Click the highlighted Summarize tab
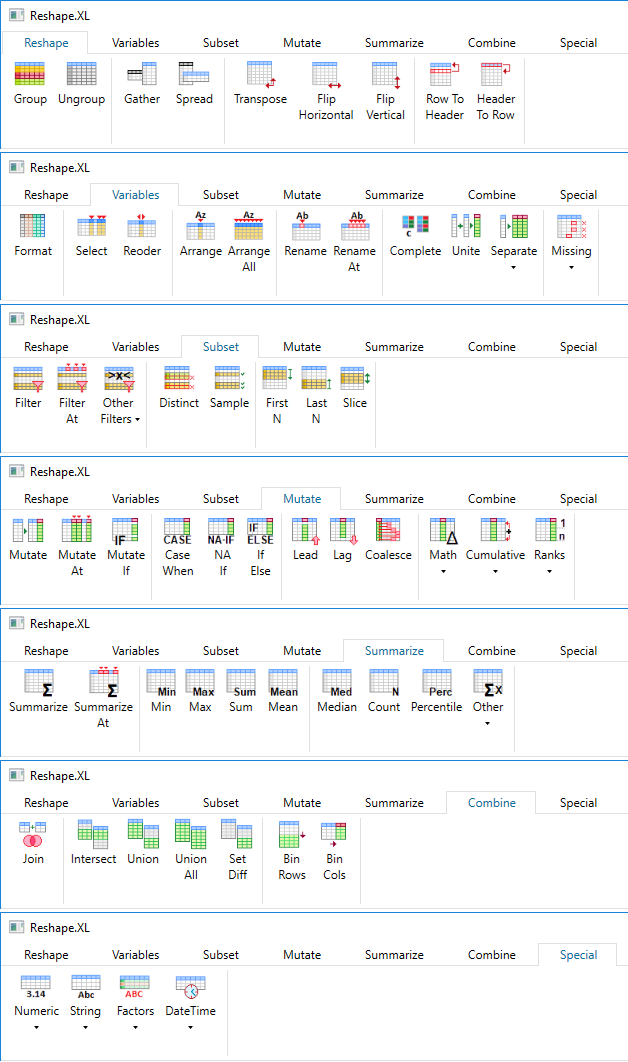The height and width of the screenshot is (1062, 628). coord(394,650)
